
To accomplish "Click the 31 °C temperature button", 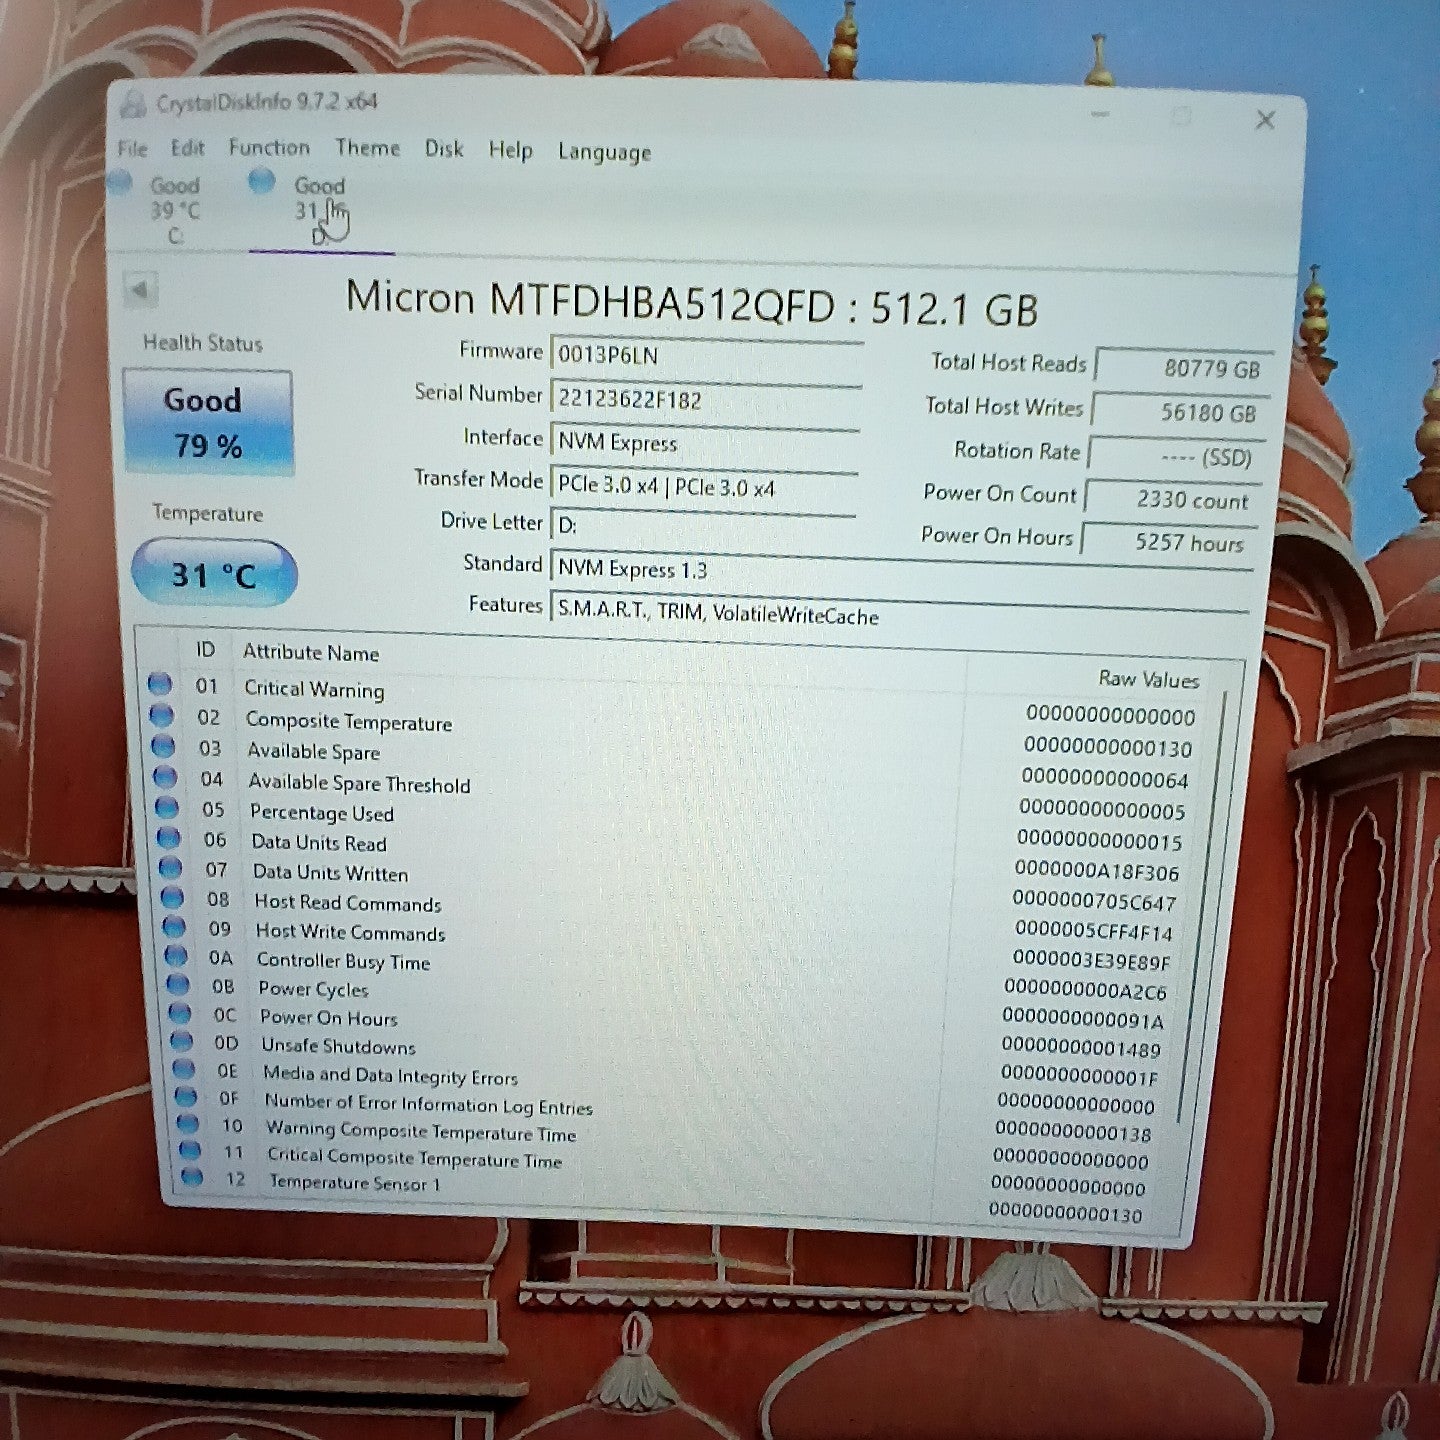I will [213, 573].
